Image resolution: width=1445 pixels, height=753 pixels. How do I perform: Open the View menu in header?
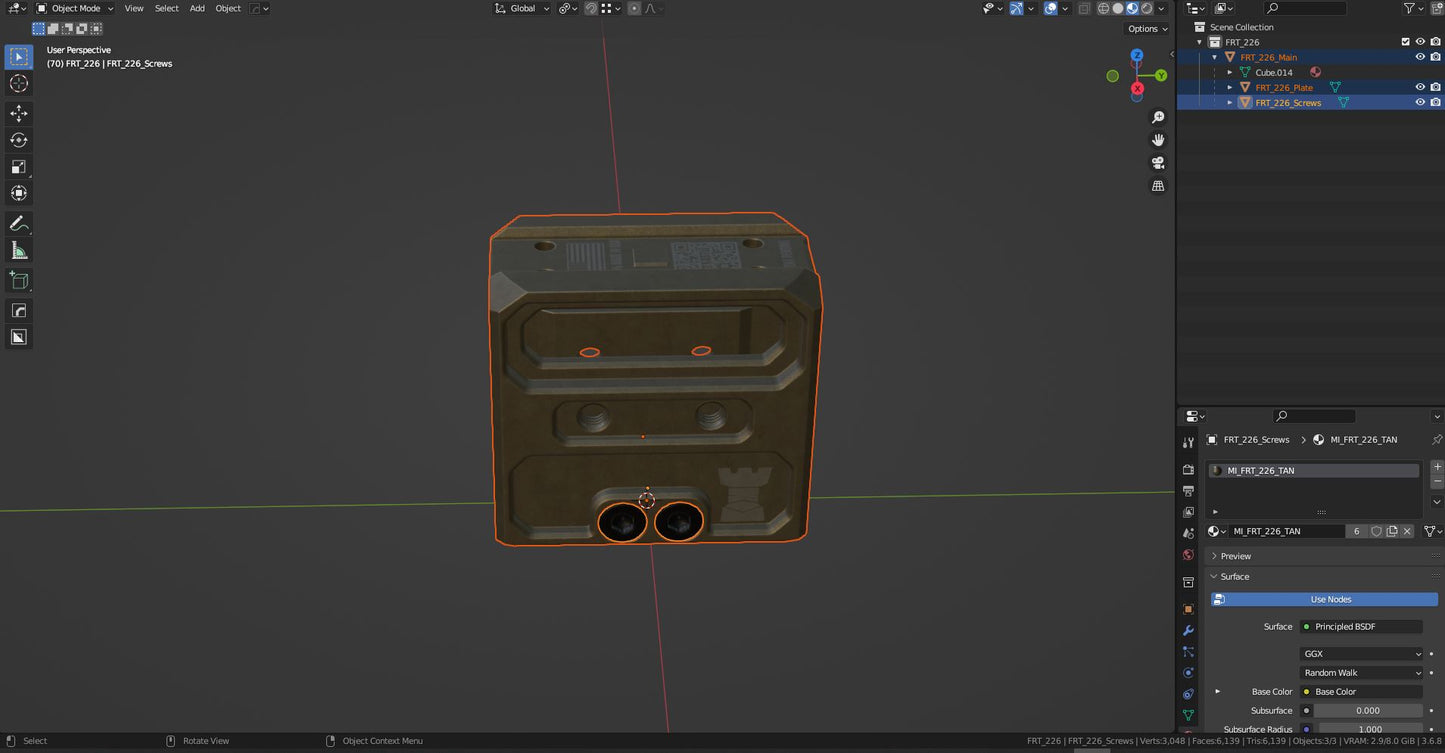[133, 8]
